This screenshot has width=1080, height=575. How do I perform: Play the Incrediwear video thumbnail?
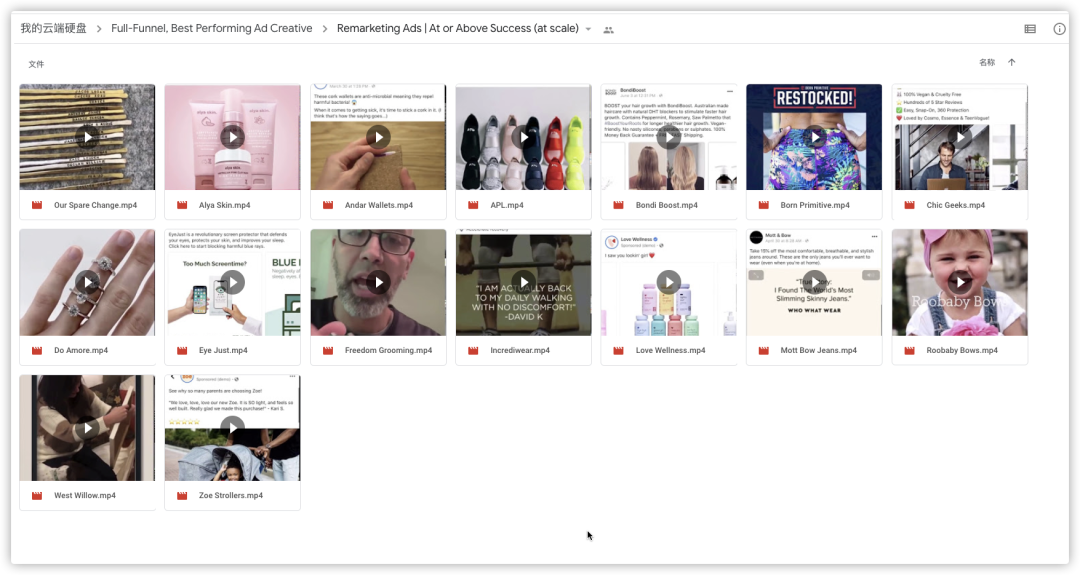click(523, 282)
